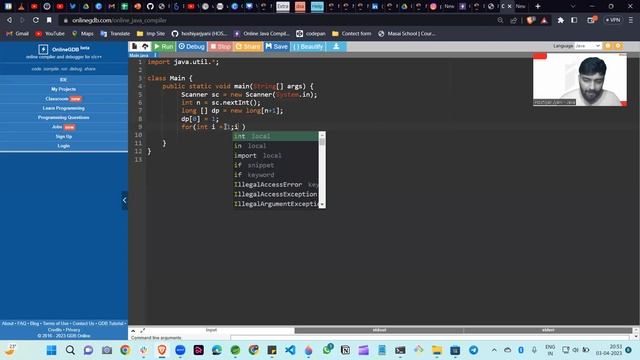The image size is (640, 360).
Task: Click the orange icon beside Language dropdown
Action: [x=608, y=46]
